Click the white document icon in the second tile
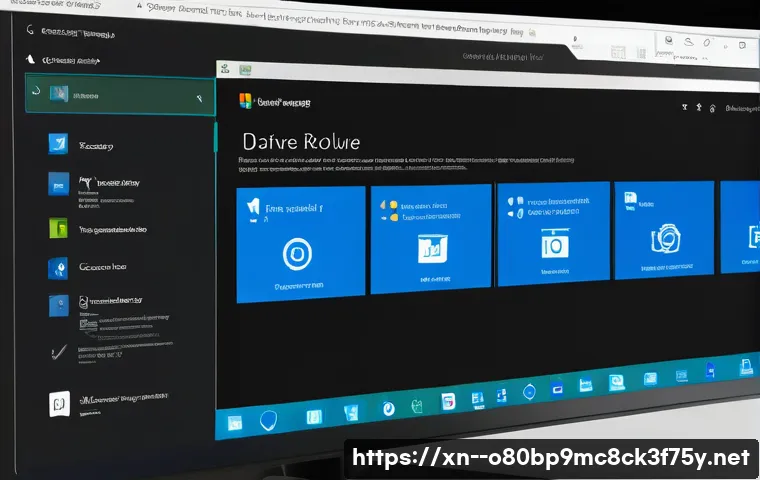This screenshot has width=760, height=480. pyautogui.click(x=433, y=247)
